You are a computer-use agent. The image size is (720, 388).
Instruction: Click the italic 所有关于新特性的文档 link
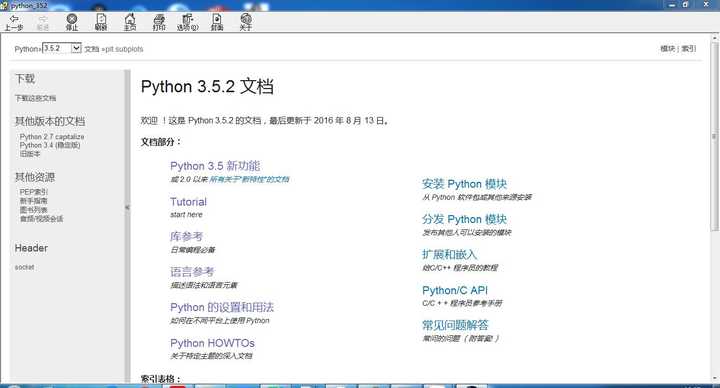[x=249, y=179]
